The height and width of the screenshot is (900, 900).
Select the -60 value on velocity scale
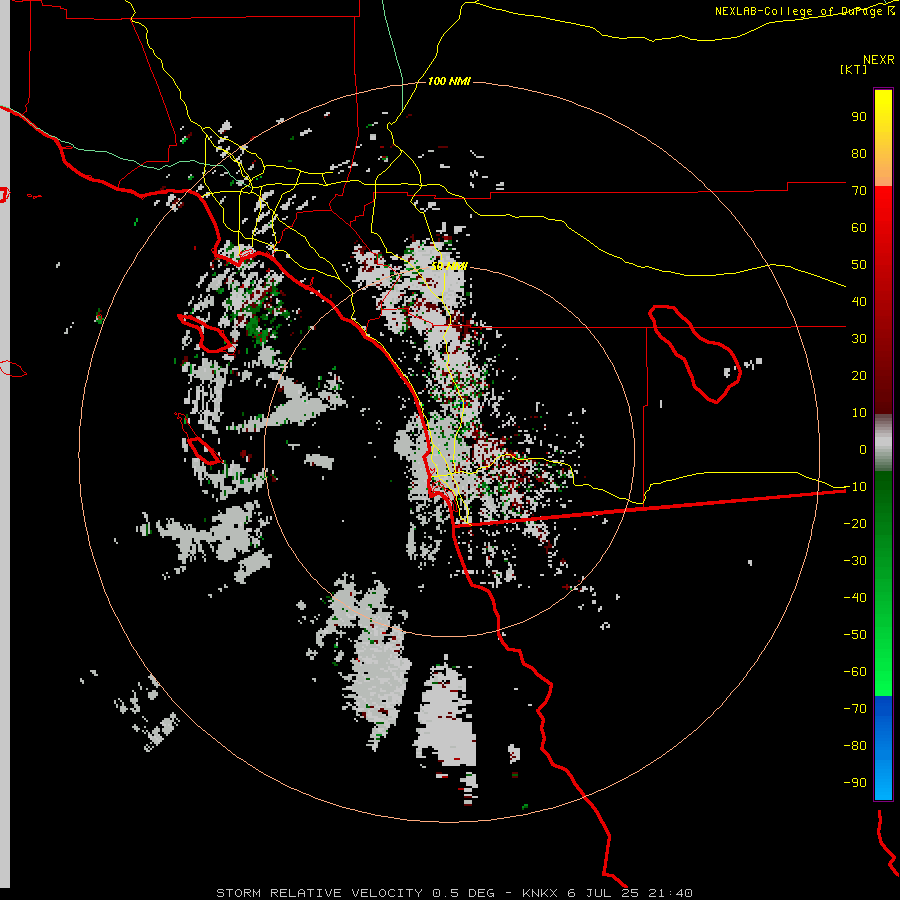855,672
